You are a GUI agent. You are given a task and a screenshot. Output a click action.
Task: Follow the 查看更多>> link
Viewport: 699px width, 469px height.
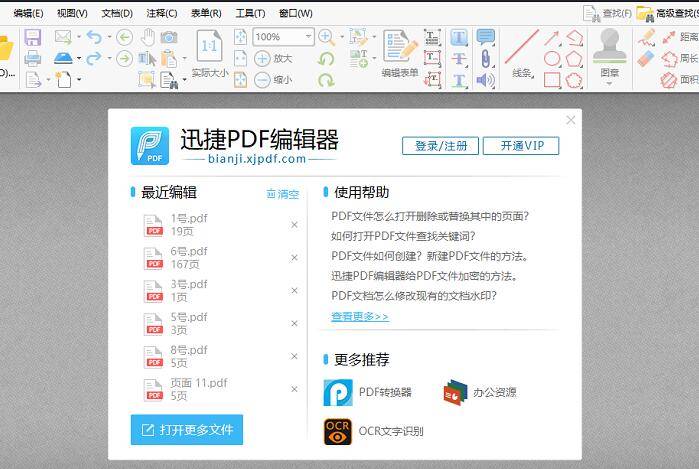tap(360, 316)
